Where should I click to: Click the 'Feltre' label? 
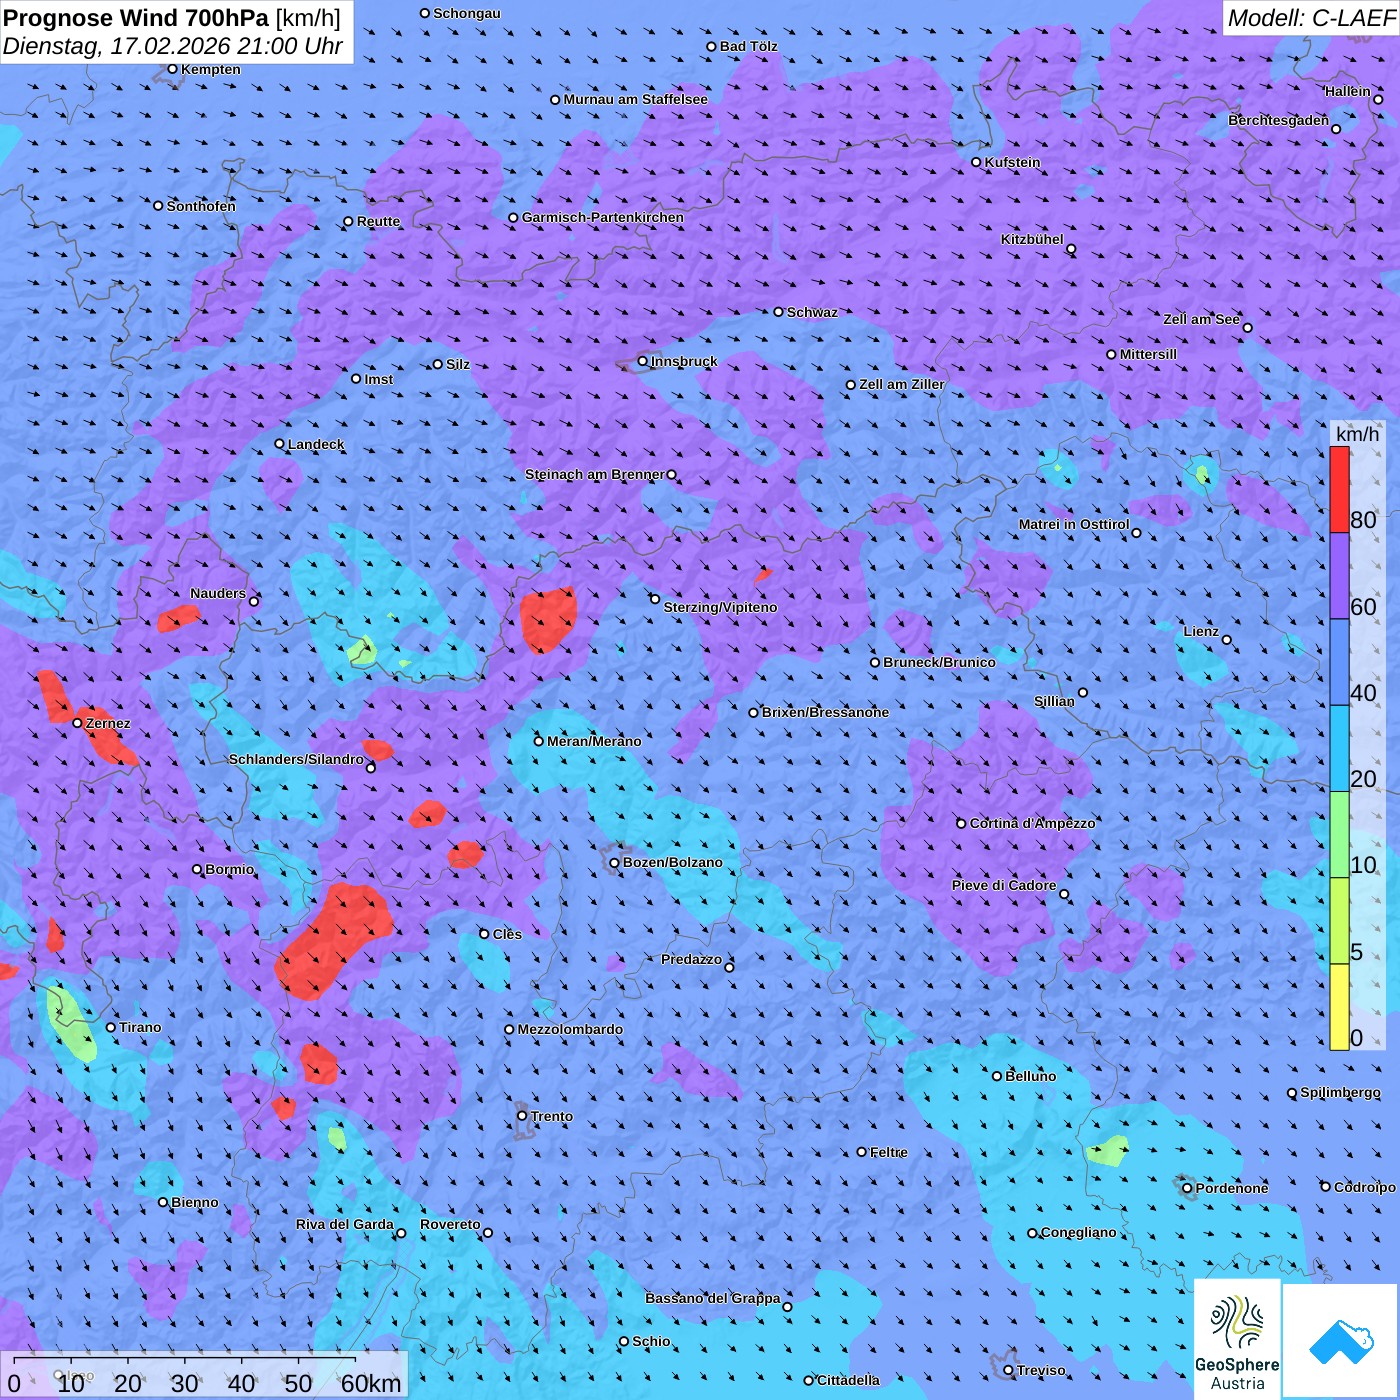coord(889,1152)
